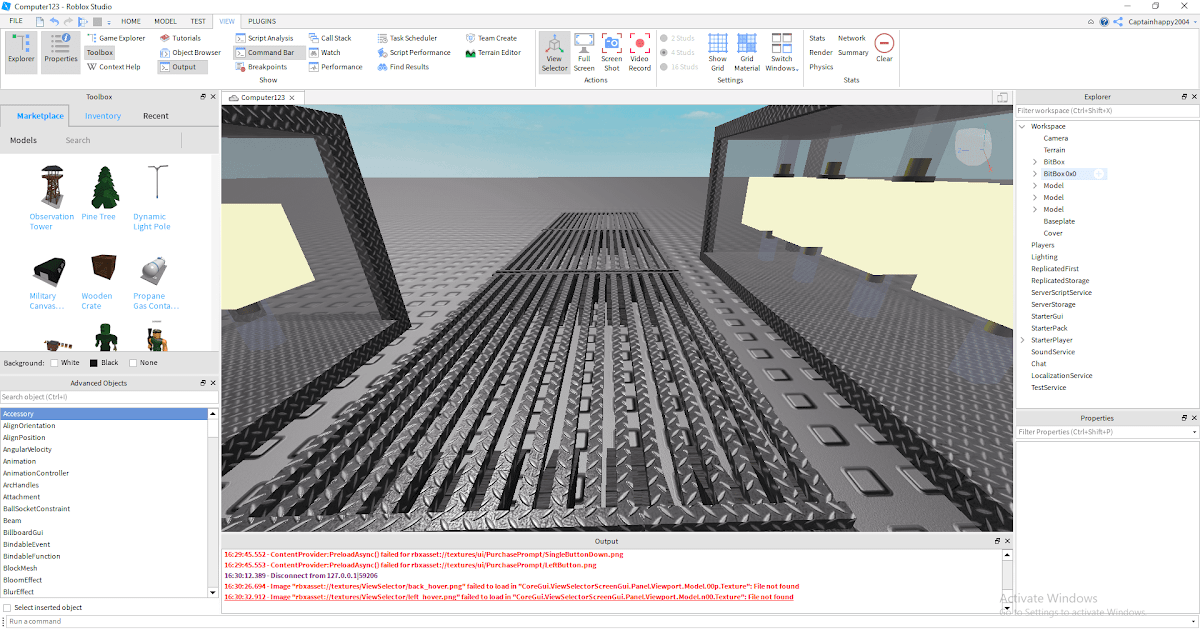The image size is (1200, 630).
Task: Click the Stats button in ribbon
Action: point(817,38)
